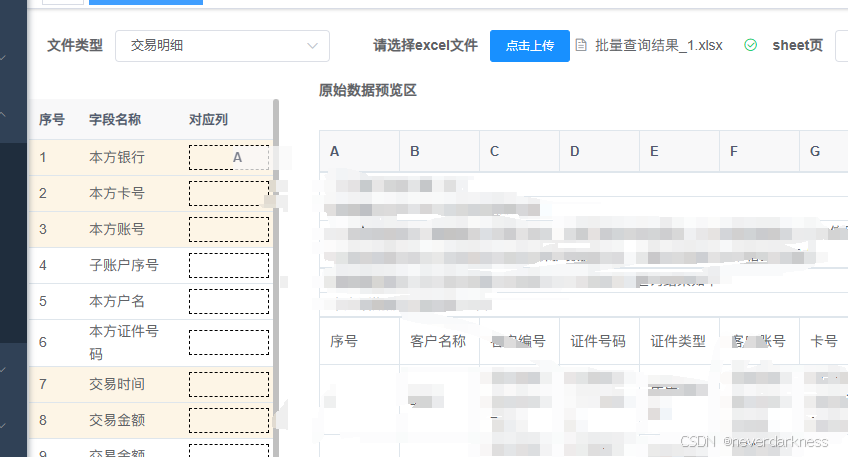Image resolution: width=848 pixels, height=457 pixels.
Task: Select column D header in preview
Action: click(599, 151)
